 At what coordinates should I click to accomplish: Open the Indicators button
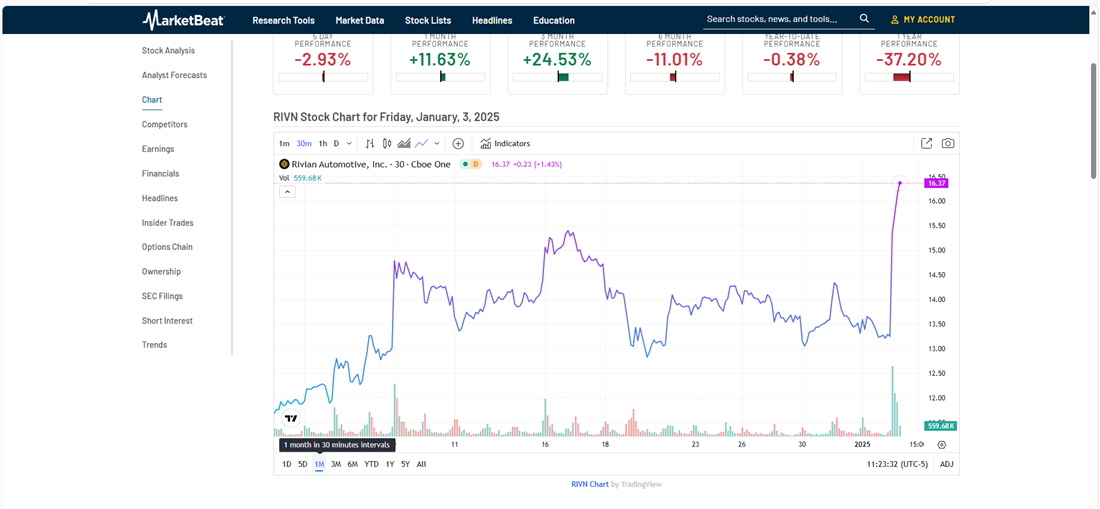(505, 144)
